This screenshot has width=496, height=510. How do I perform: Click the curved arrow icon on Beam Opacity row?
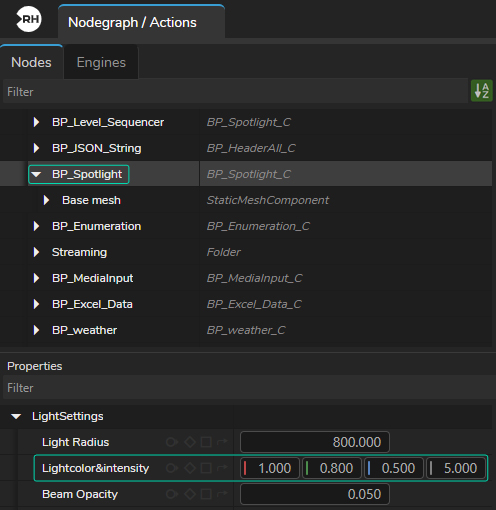point(222,494)
